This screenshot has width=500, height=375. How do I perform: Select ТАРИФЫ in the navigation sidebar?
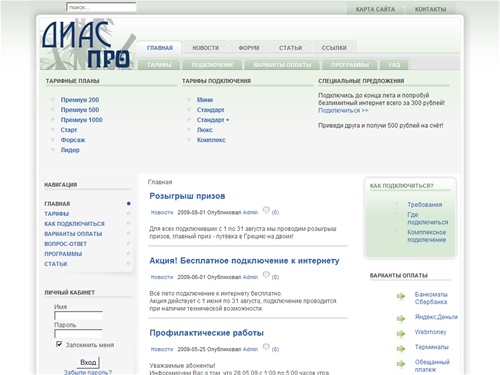tap(56, 214)
